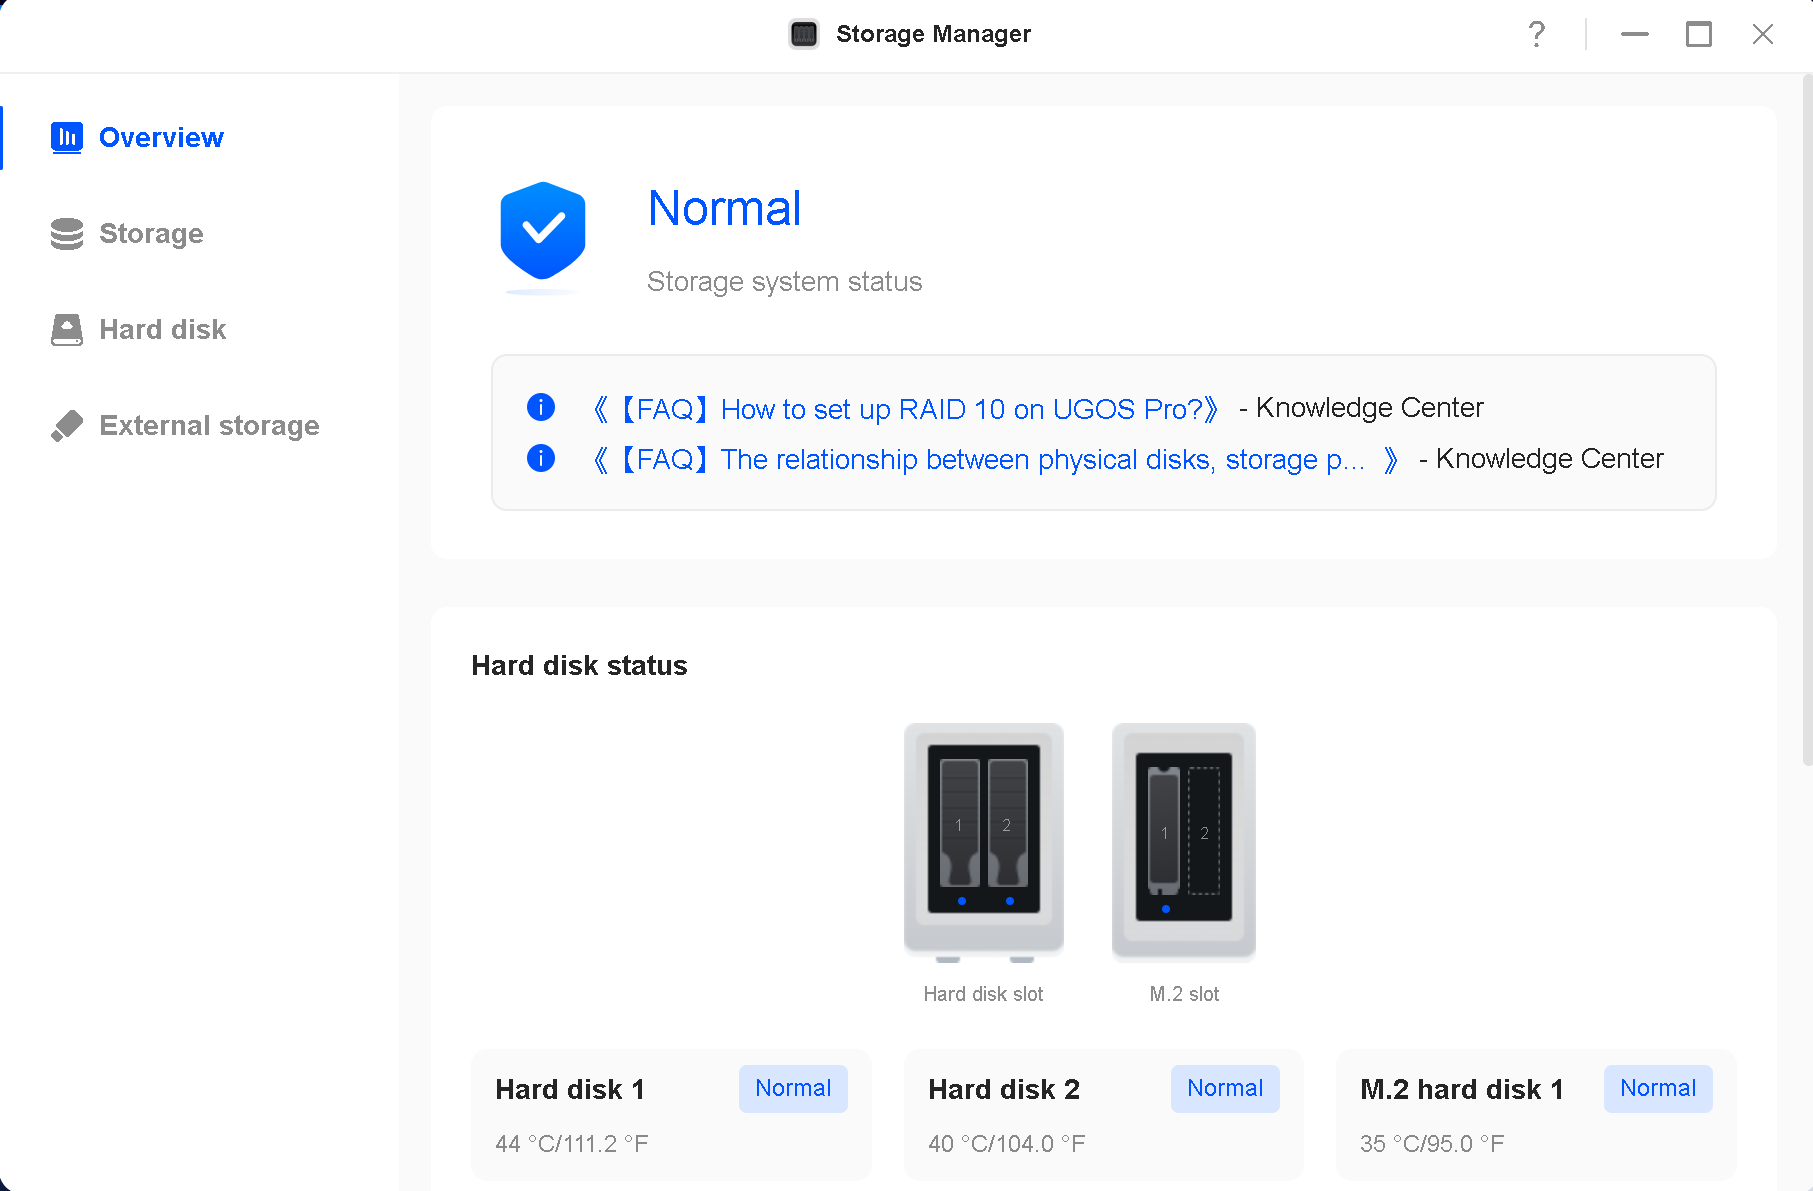Select the Storage icon in the sidebar
1813x1191 pixels.
pos(66,233)
